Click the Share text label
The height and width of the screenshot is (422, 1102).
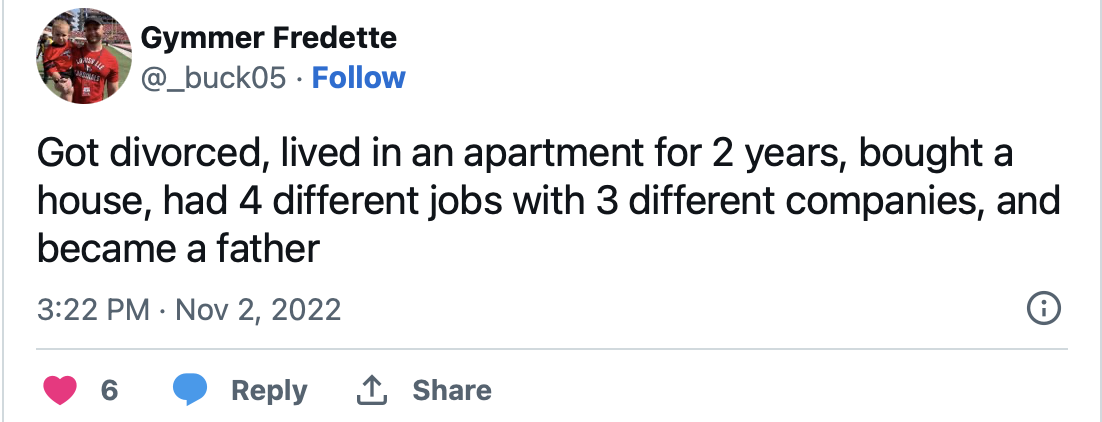[452, 390]
